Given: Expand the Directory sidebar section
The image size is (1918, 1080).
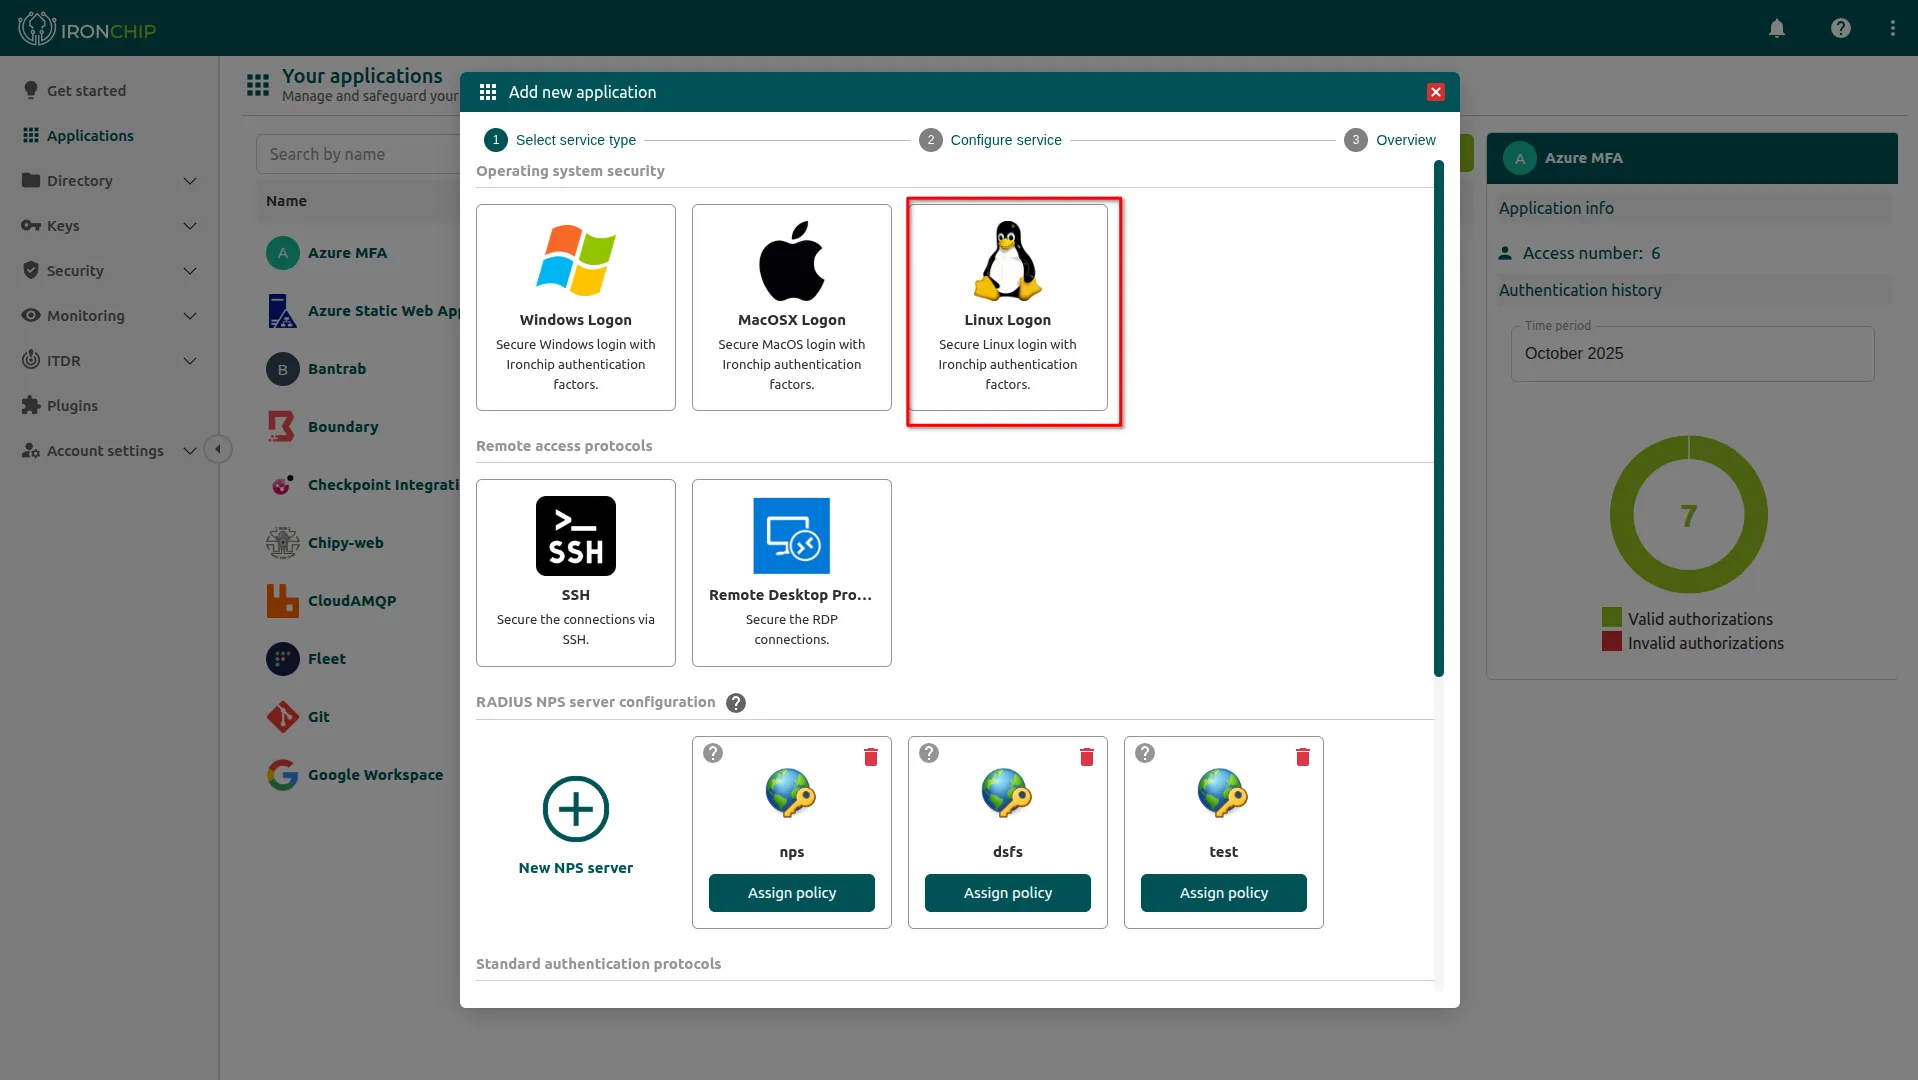Looking at the screenshot, I should (109, 181).
